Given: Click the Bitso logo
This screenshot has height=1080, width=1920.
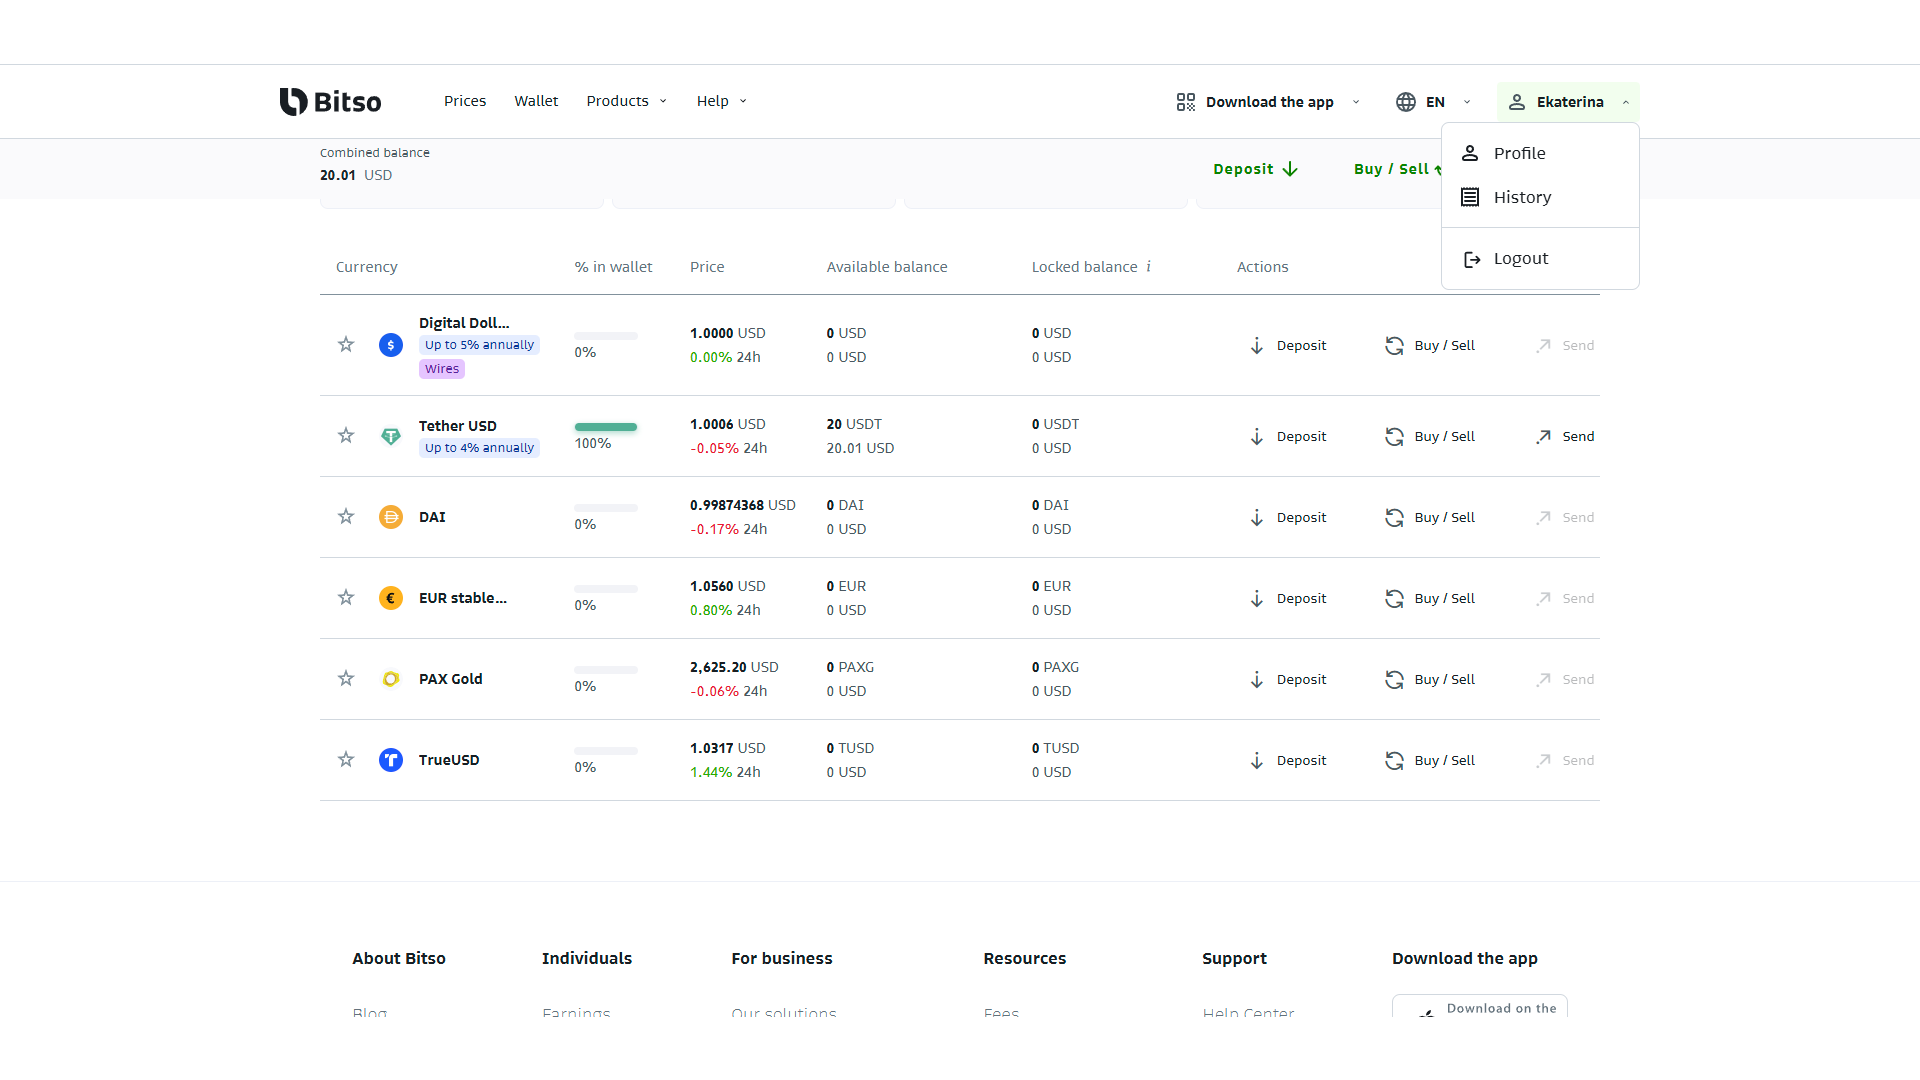Looking at the screenshot, I should click(330, 101).
